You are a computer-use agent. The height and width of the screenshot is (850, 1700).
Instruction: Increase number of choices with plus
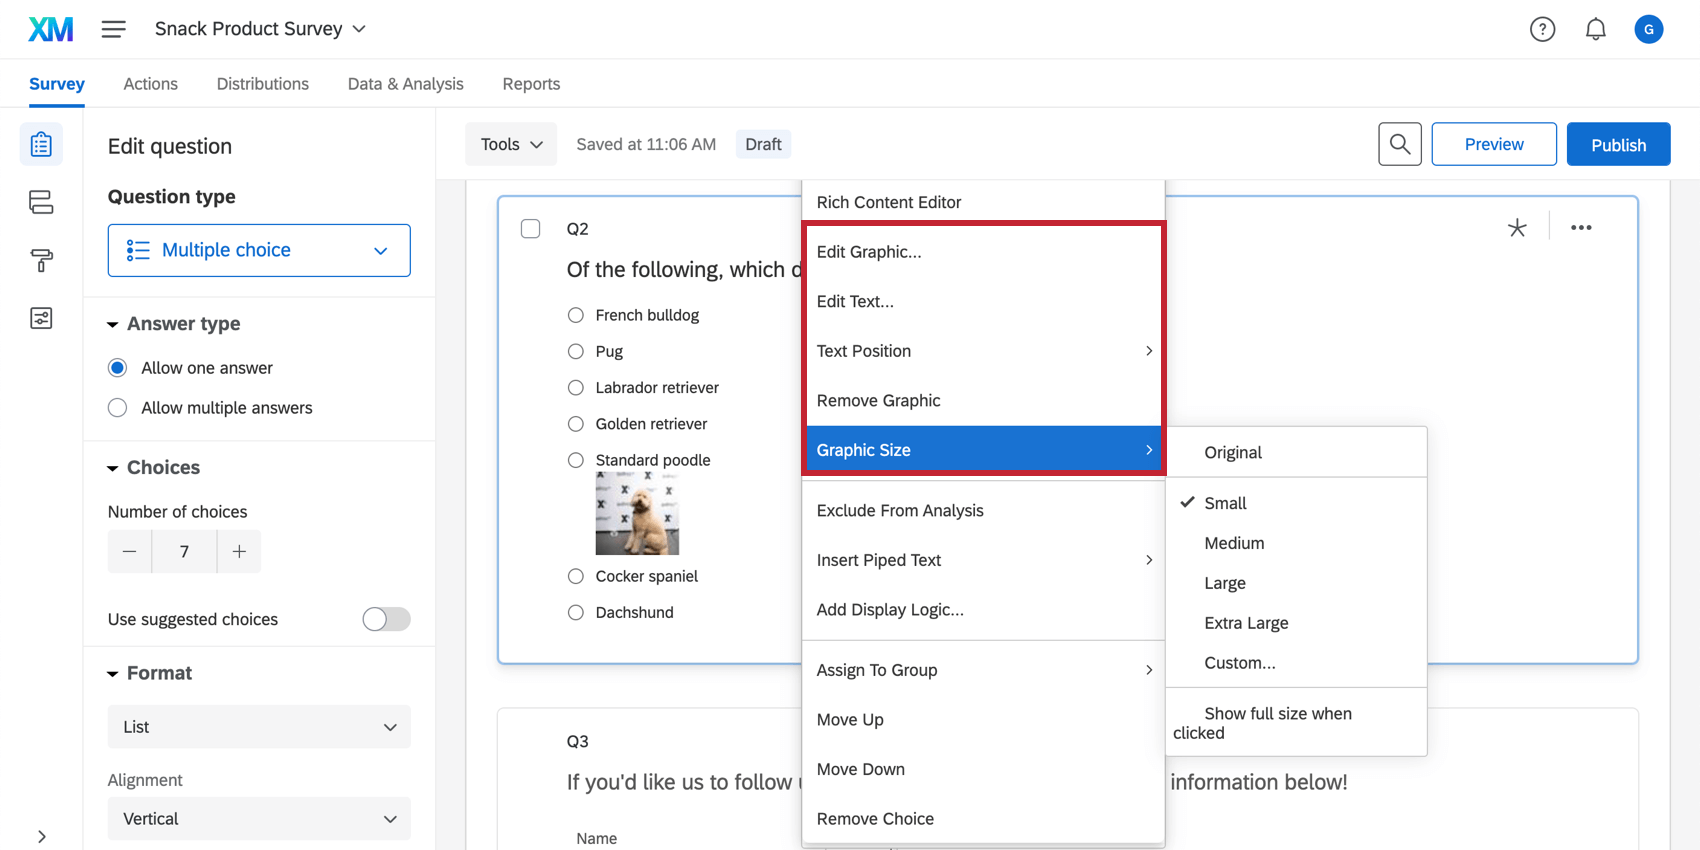point(239,552)
